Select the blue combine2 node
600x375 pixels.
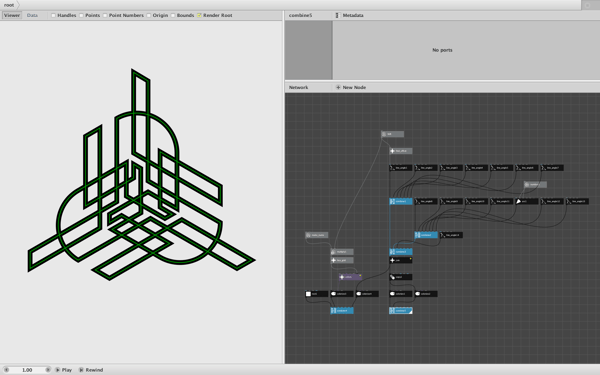(x=426, y=235)
